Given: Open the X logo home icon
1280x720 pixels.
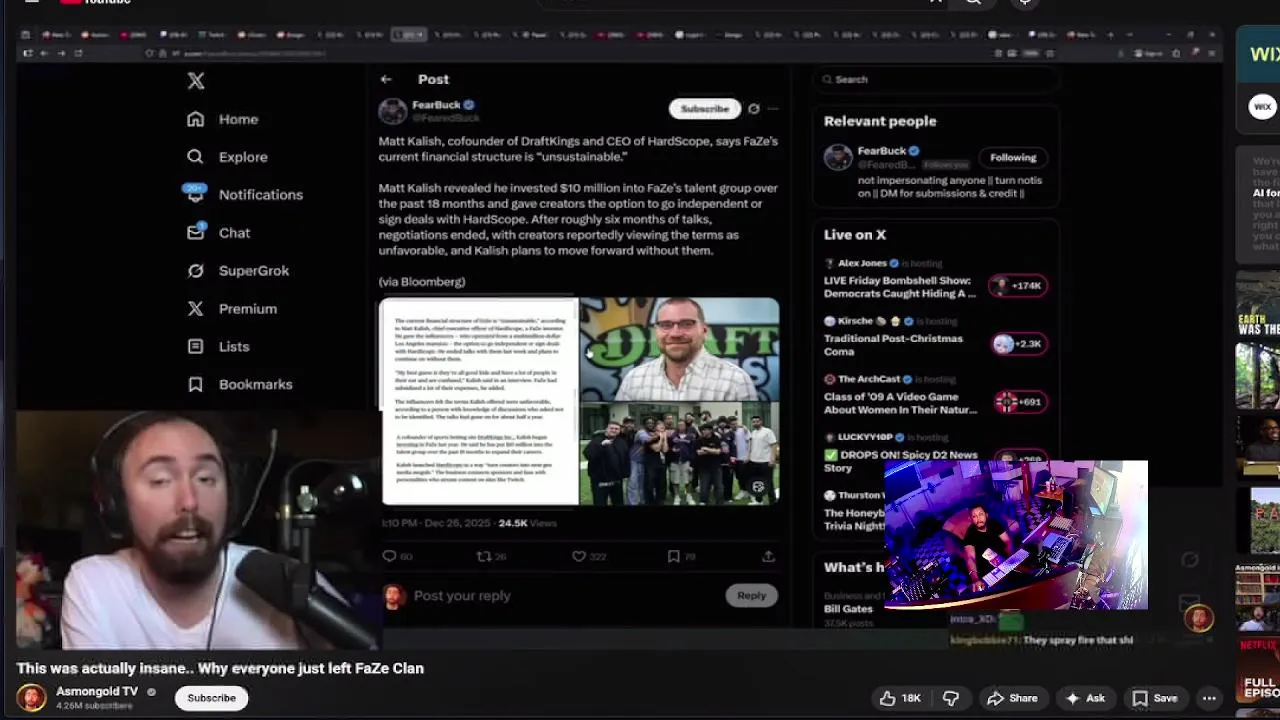Looking at the screenshot, I should tap(196, 81).
